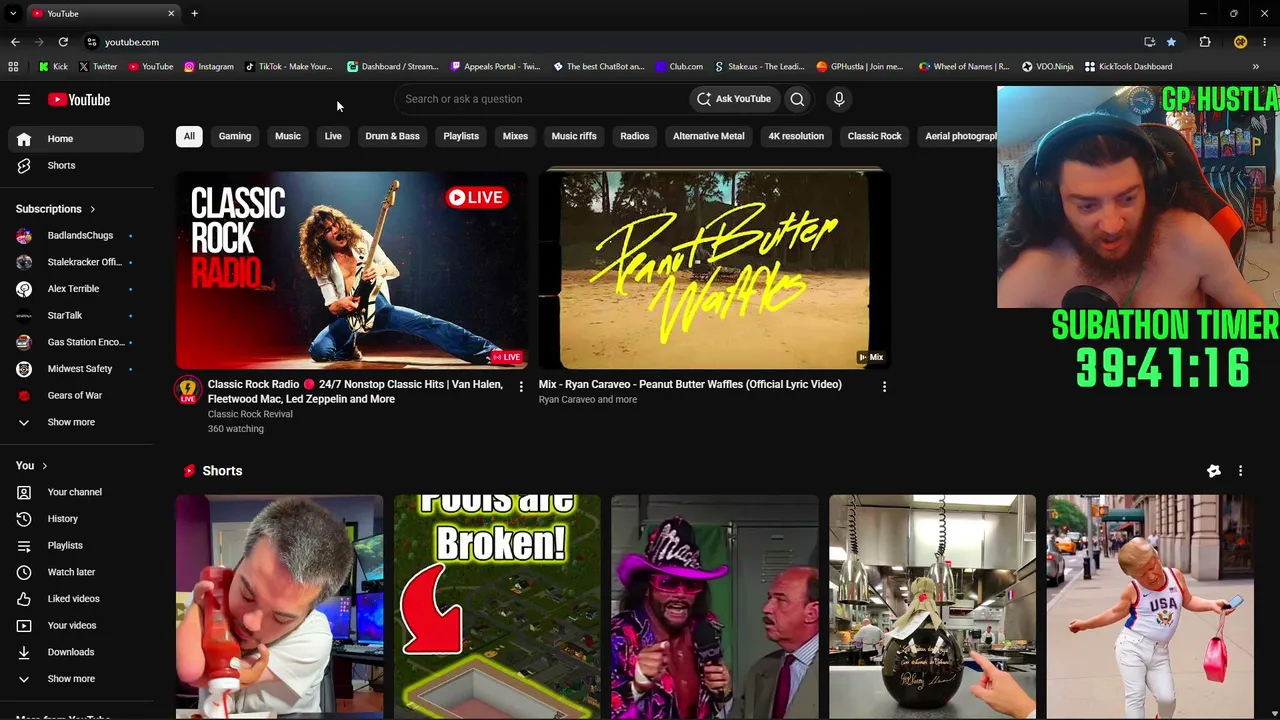Open Your videos page
The height and width of the screenshot is (720, 1280).
76,625
